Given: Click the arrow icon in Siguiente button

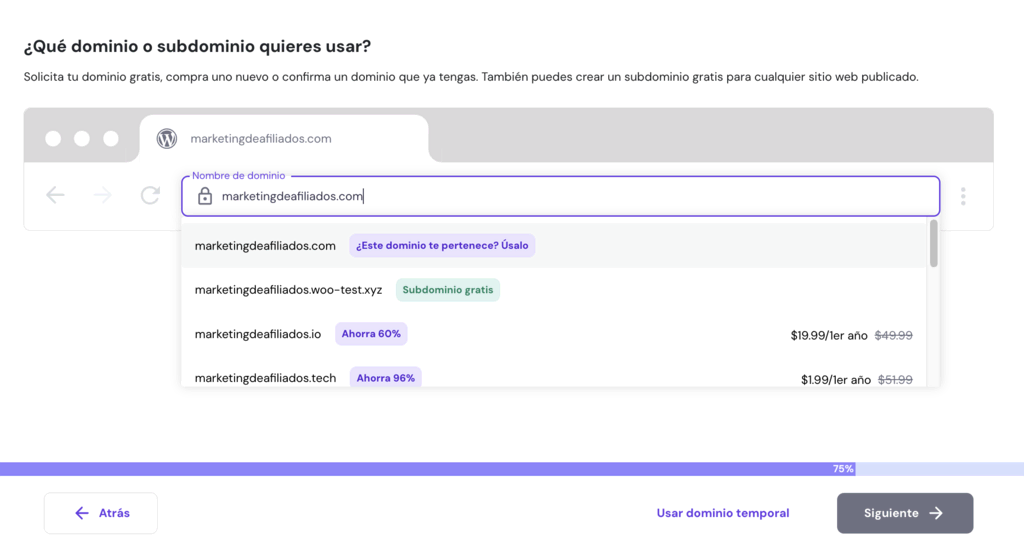Looking at the screenshot, I should point(936,513).
